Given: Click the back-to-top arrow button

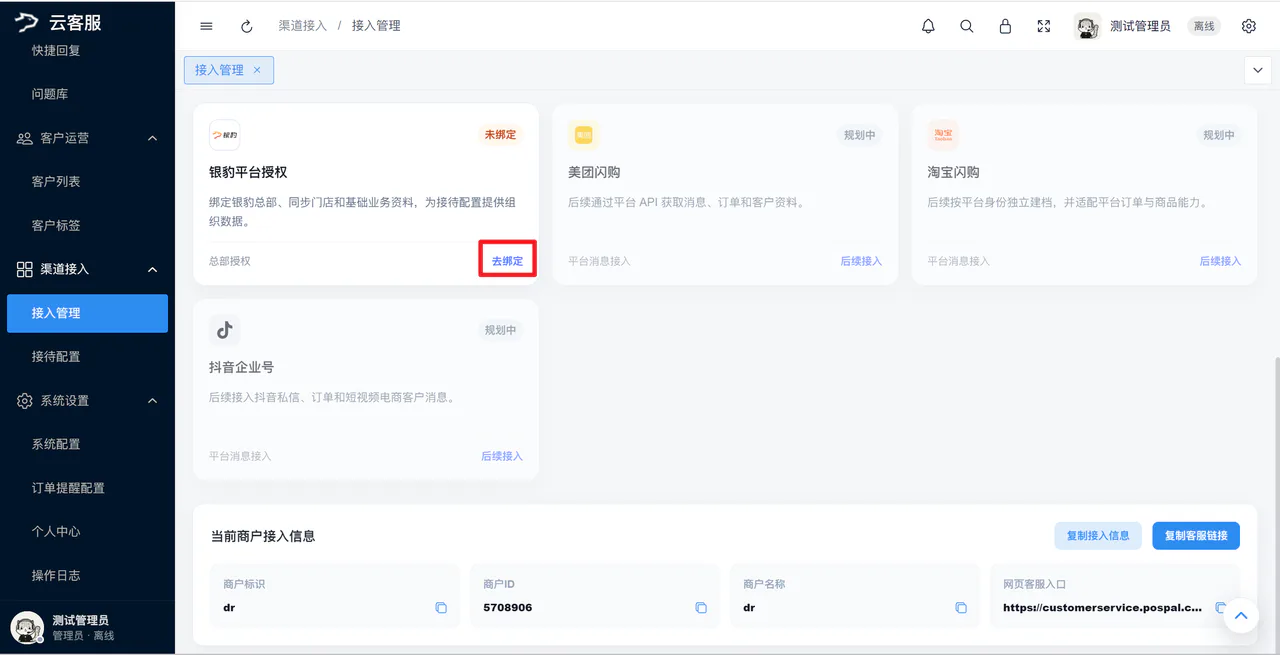Looking at the screenshot, I should pyautogui.click(x=1241, y=615).
